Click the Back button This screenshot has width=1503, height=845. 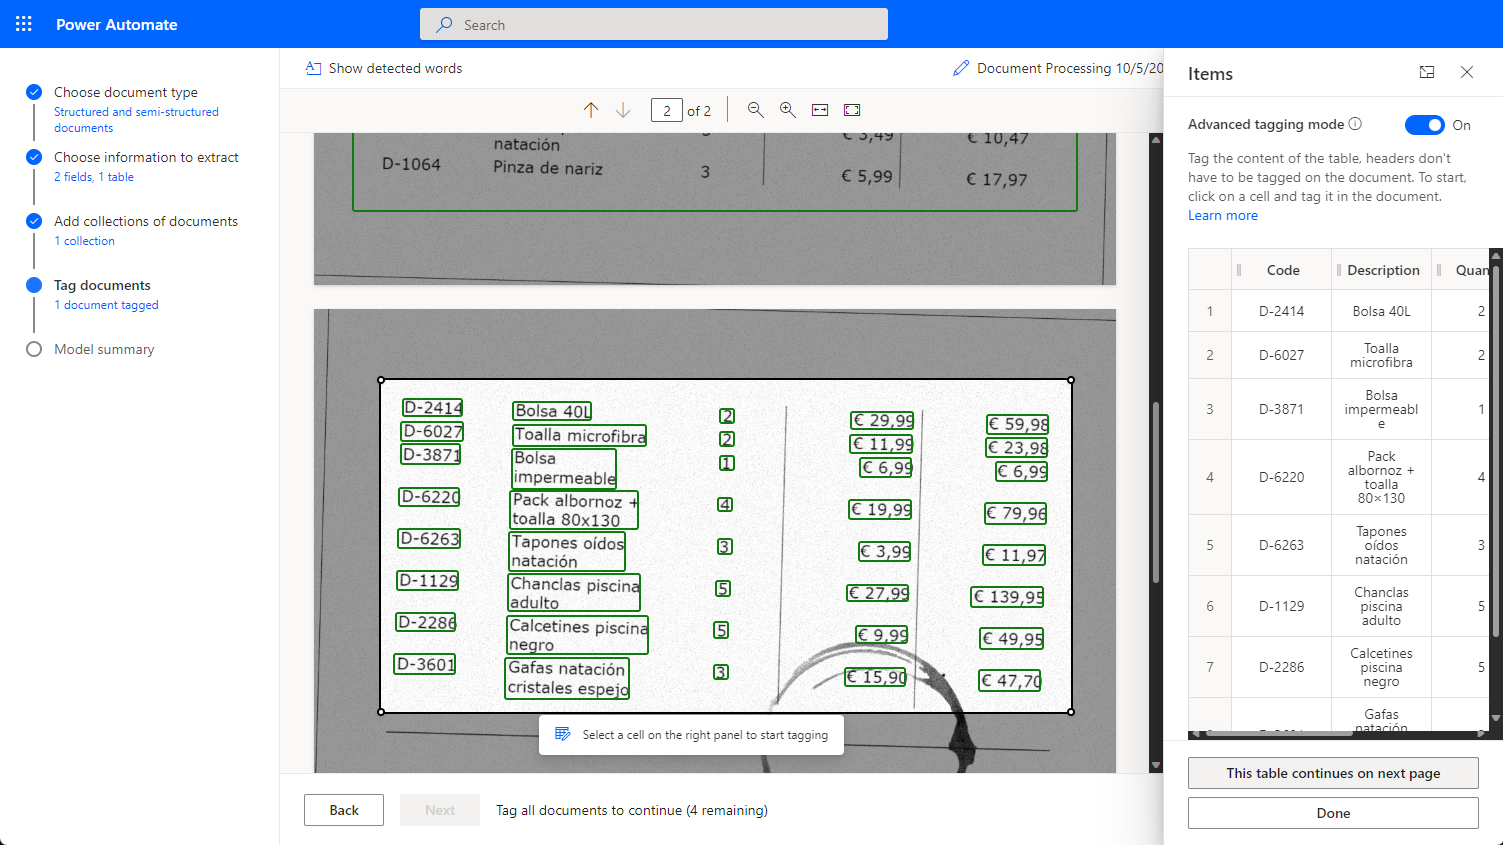pos(344,810)
